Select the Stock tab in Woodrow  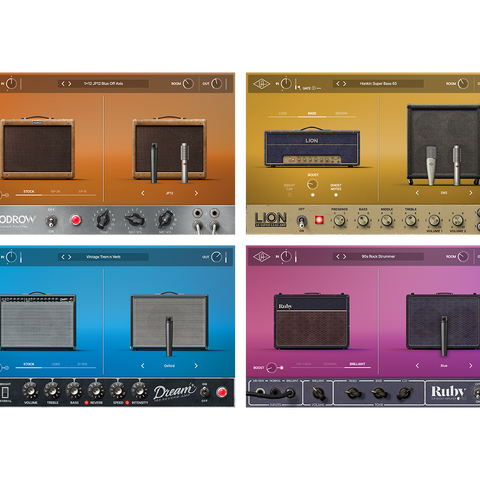tap(29, 192)
